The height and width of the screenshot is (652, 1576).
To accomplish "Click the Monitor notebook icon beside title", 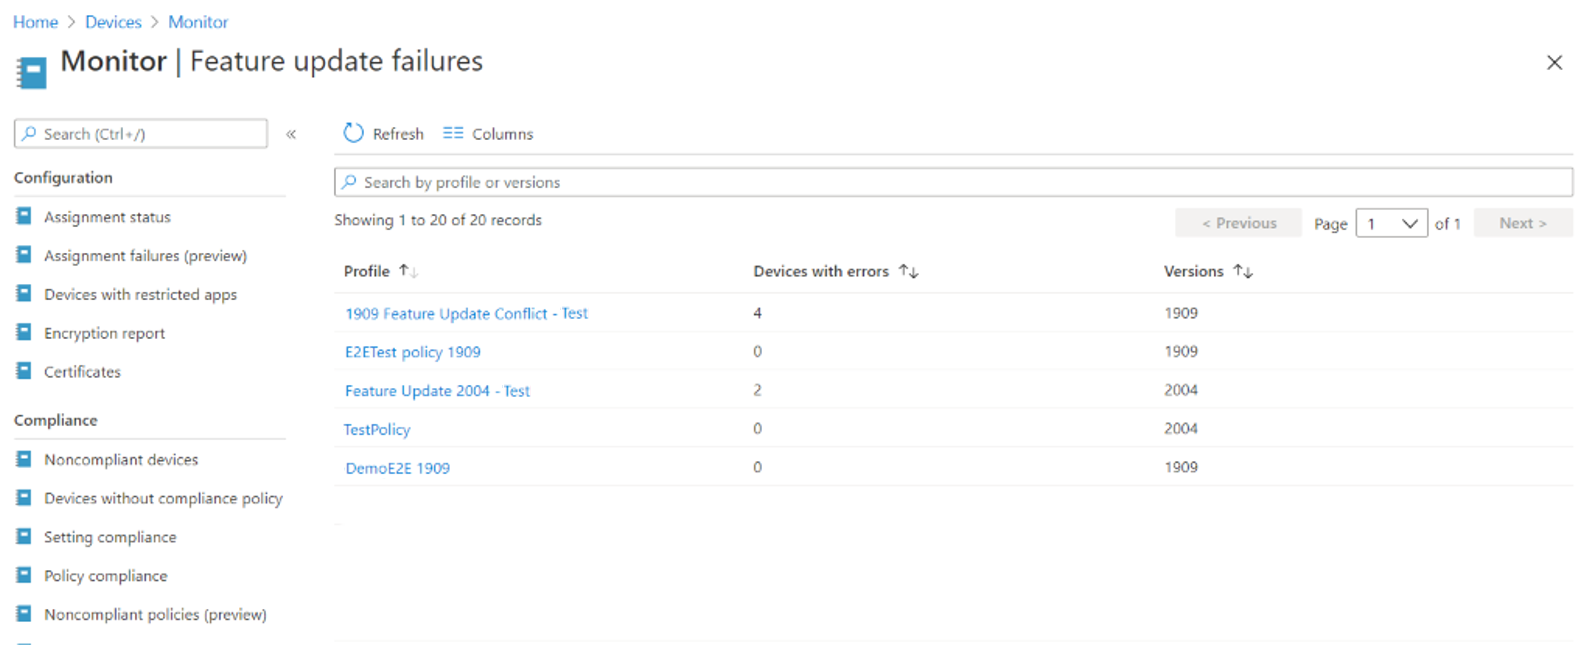I will click(32, 73).
